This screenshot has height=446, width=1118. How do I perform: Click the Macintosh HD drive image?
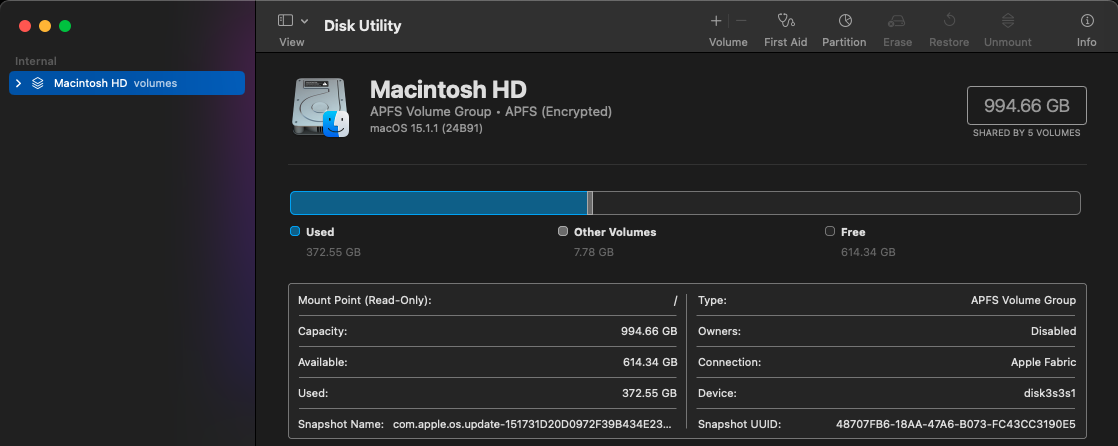[x=320, y=107]
